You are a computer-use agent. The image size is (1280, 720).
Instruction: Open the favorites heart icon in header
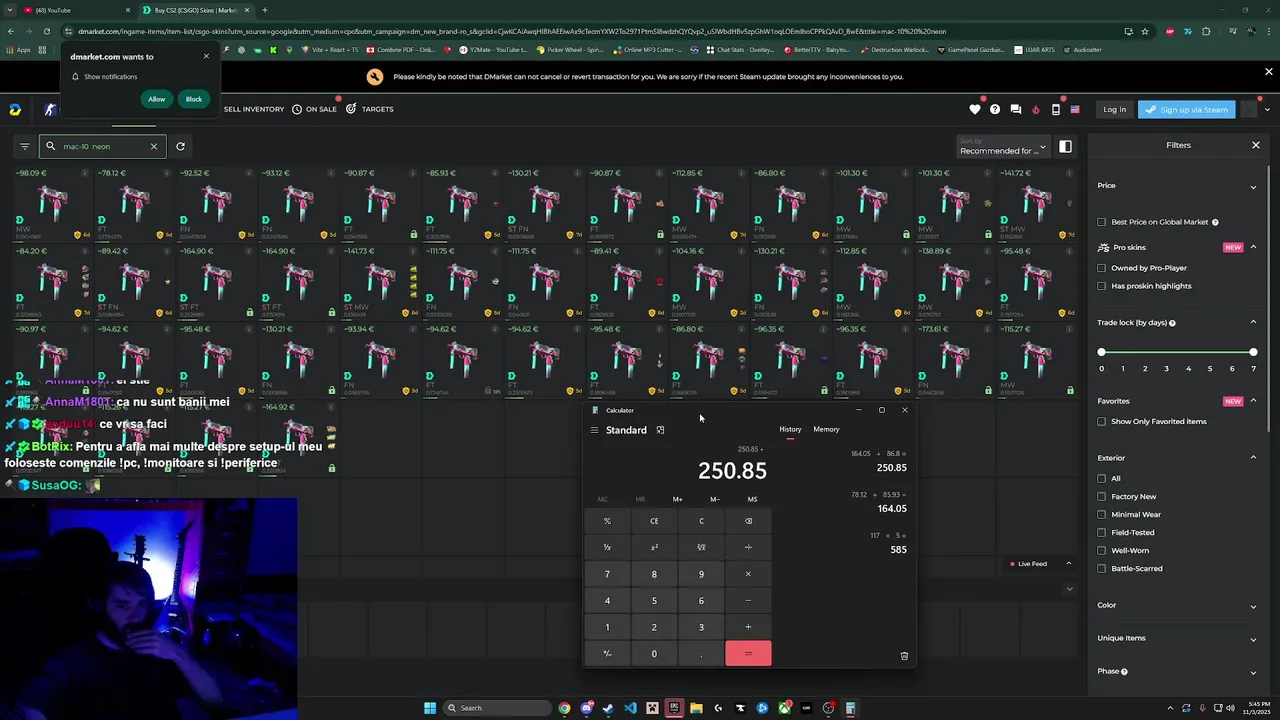tap(975, 109)
